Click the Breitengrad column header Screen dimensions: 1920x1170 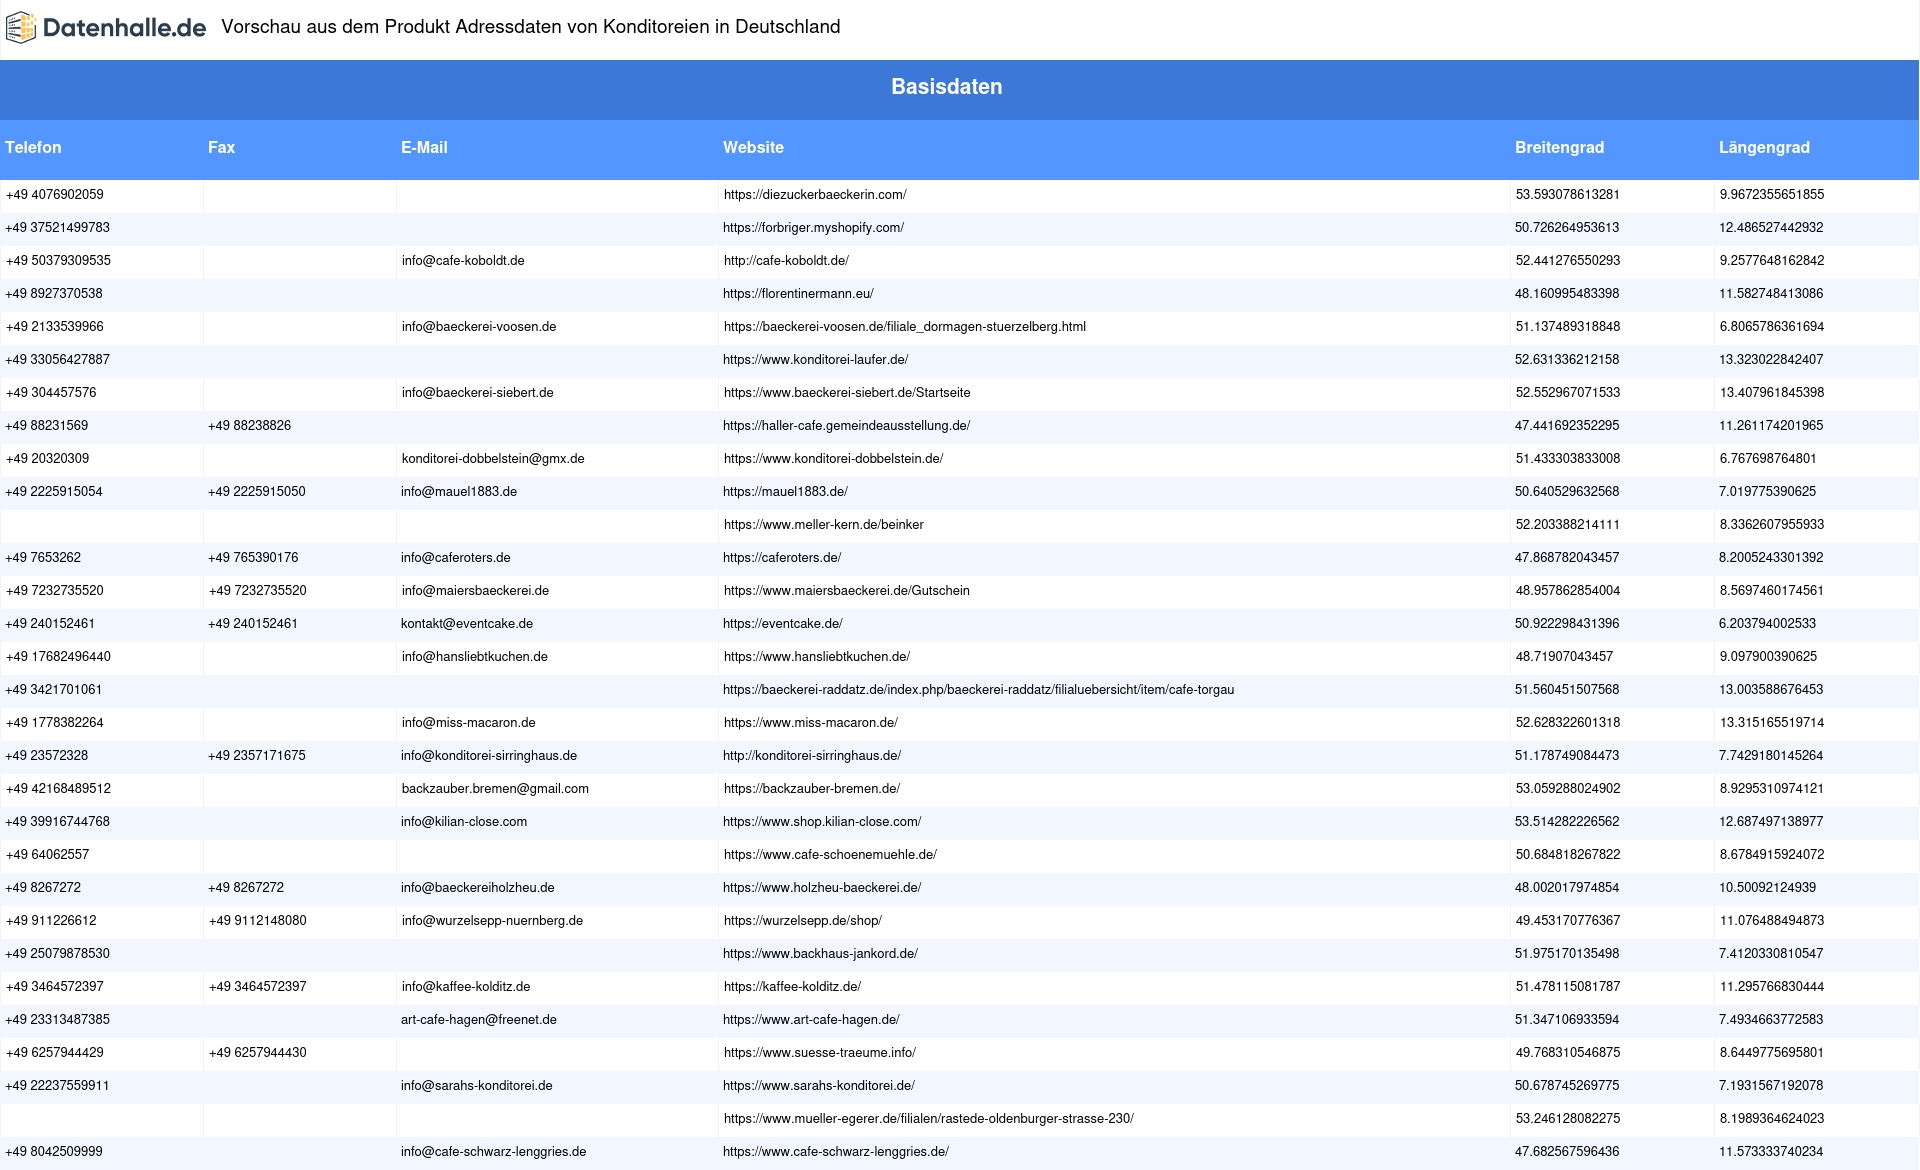coord(1559,148)
